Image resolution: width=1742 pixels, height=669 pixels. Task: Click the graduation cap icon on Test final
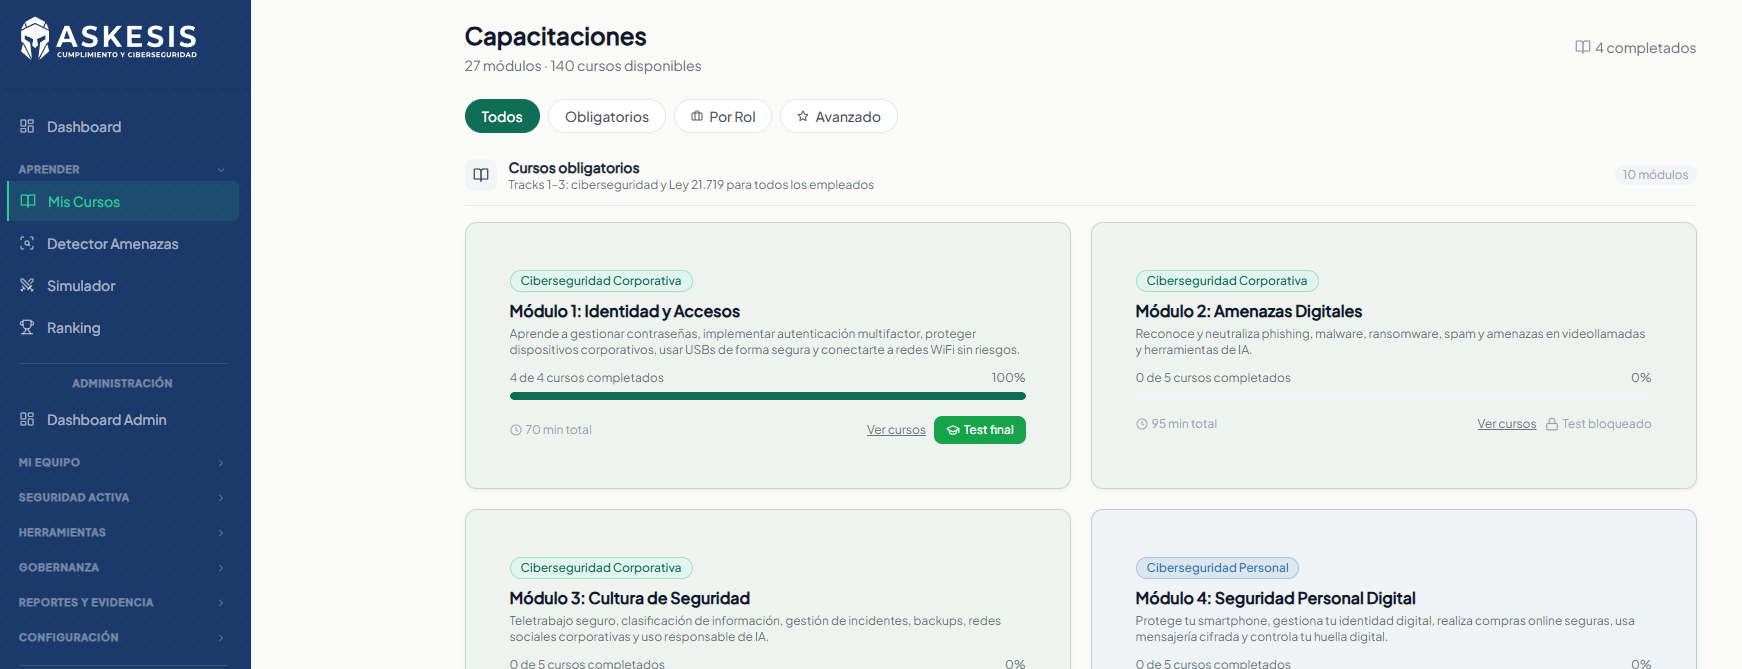pos(953,430)
